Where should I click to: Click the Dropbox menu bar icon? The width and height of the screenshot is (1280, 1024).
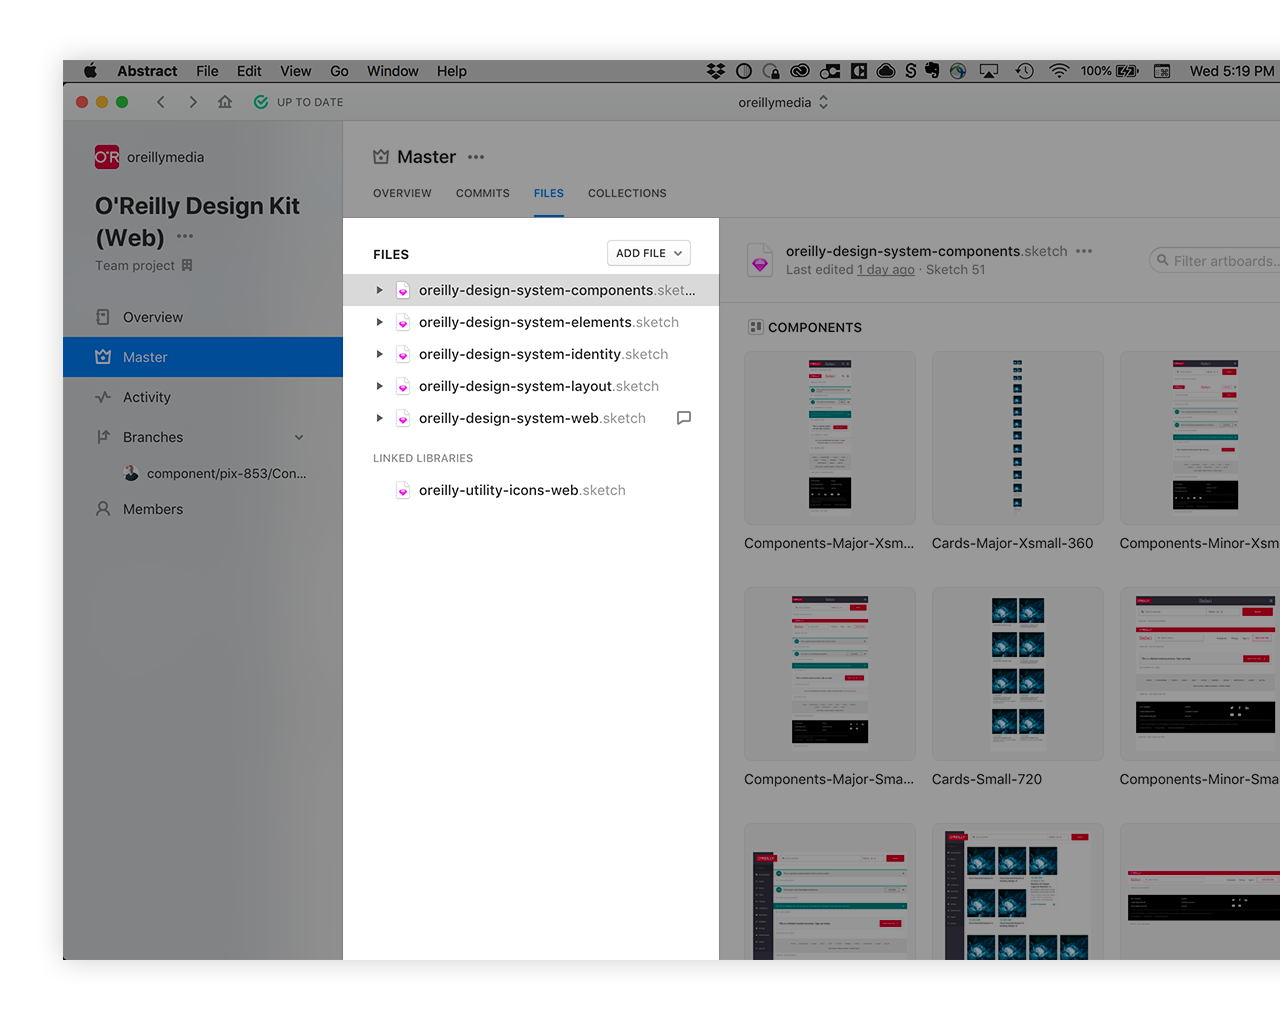tap(716, 71)
